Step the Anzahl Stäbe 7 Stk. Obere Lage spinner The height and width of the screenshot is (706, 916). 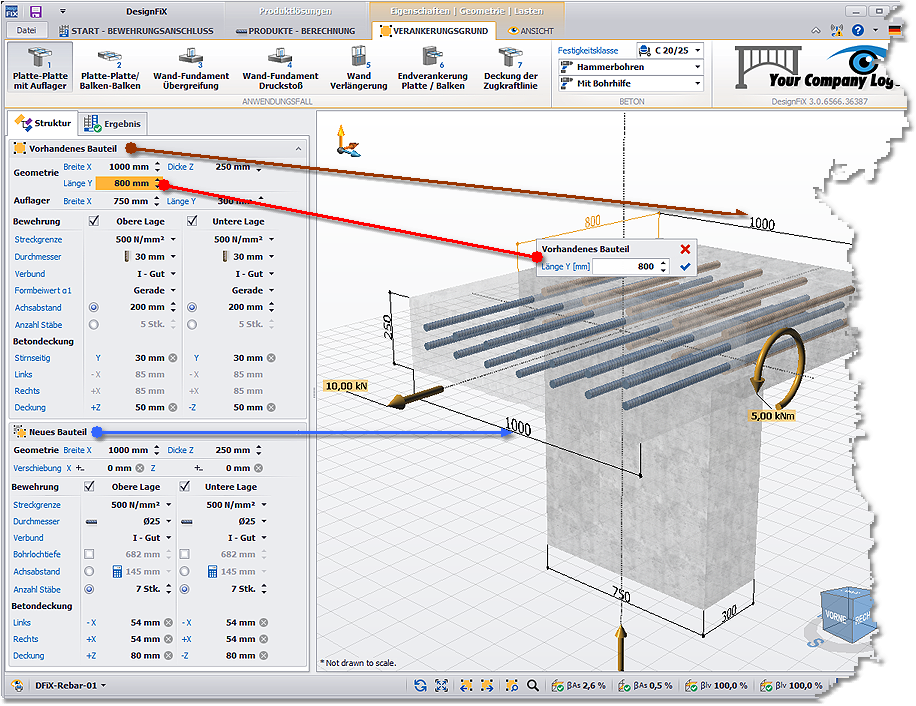coord(169,589)
